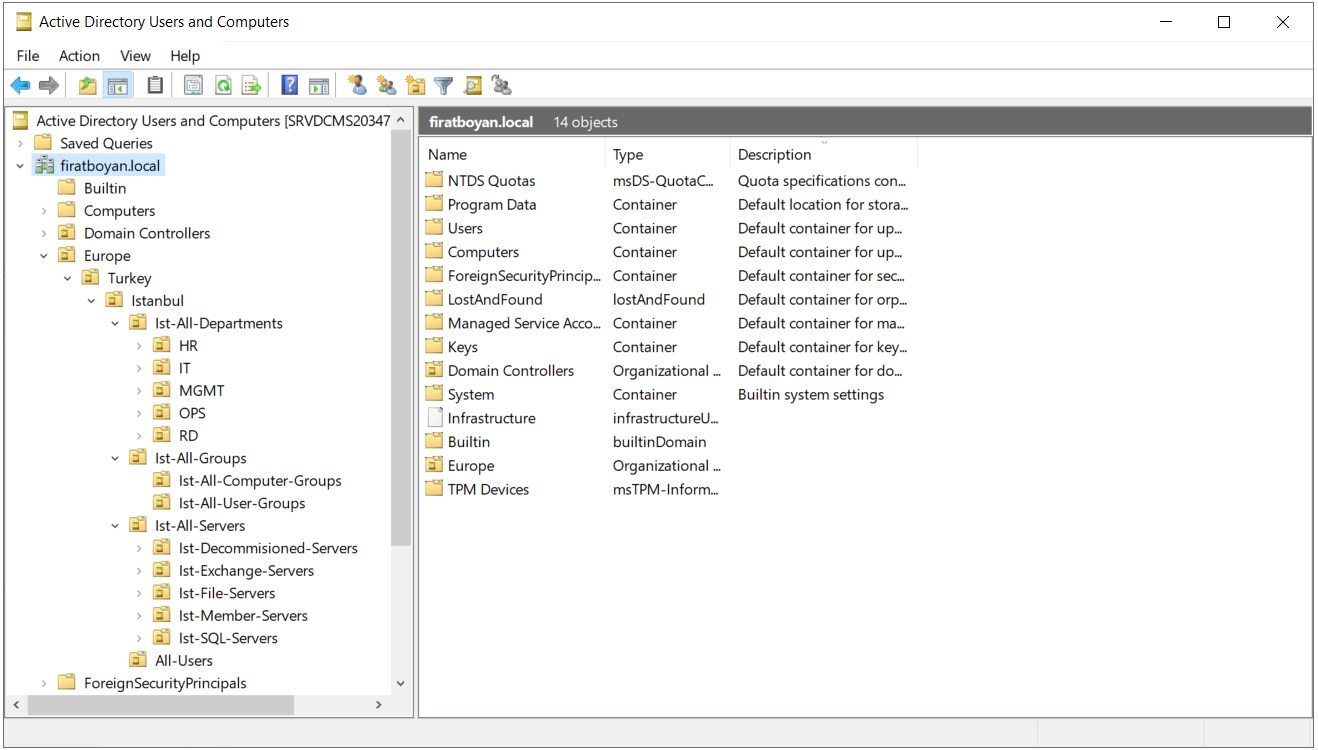The image size is (1318, 750).
Task: Click Find objects magnifier toolbar icon
Action: pyautogui.click(x=473, y=86)
